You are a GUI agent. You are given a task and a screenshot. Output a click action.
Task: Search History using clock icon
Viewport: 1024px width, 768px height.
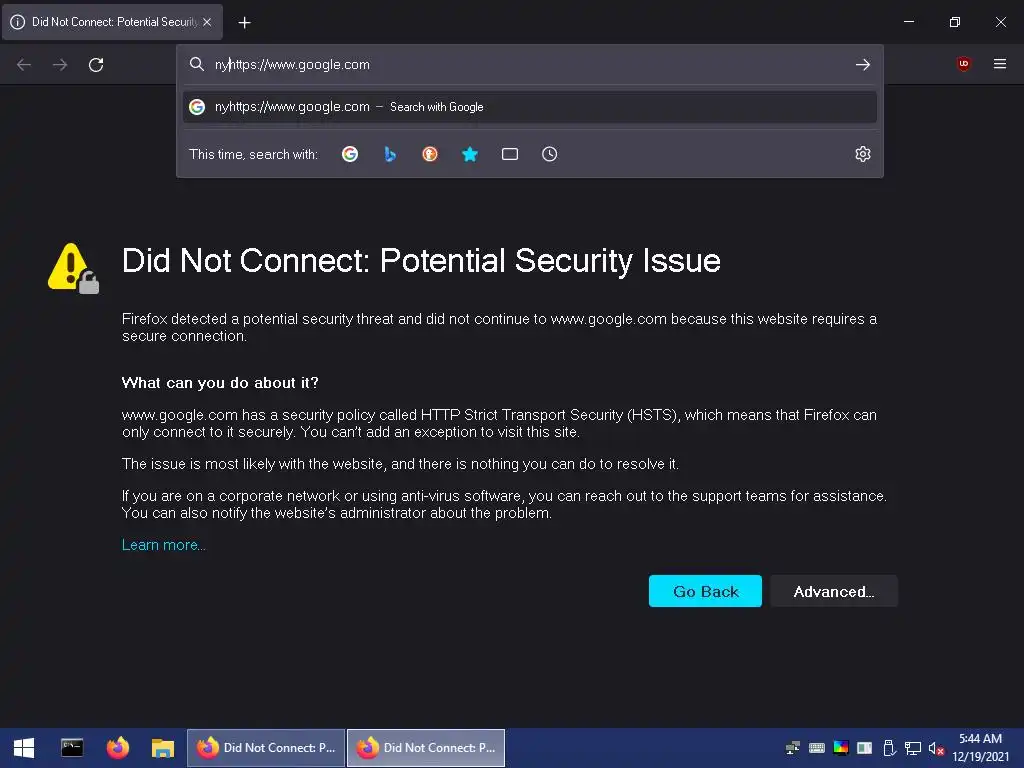[x=550, y=154]
